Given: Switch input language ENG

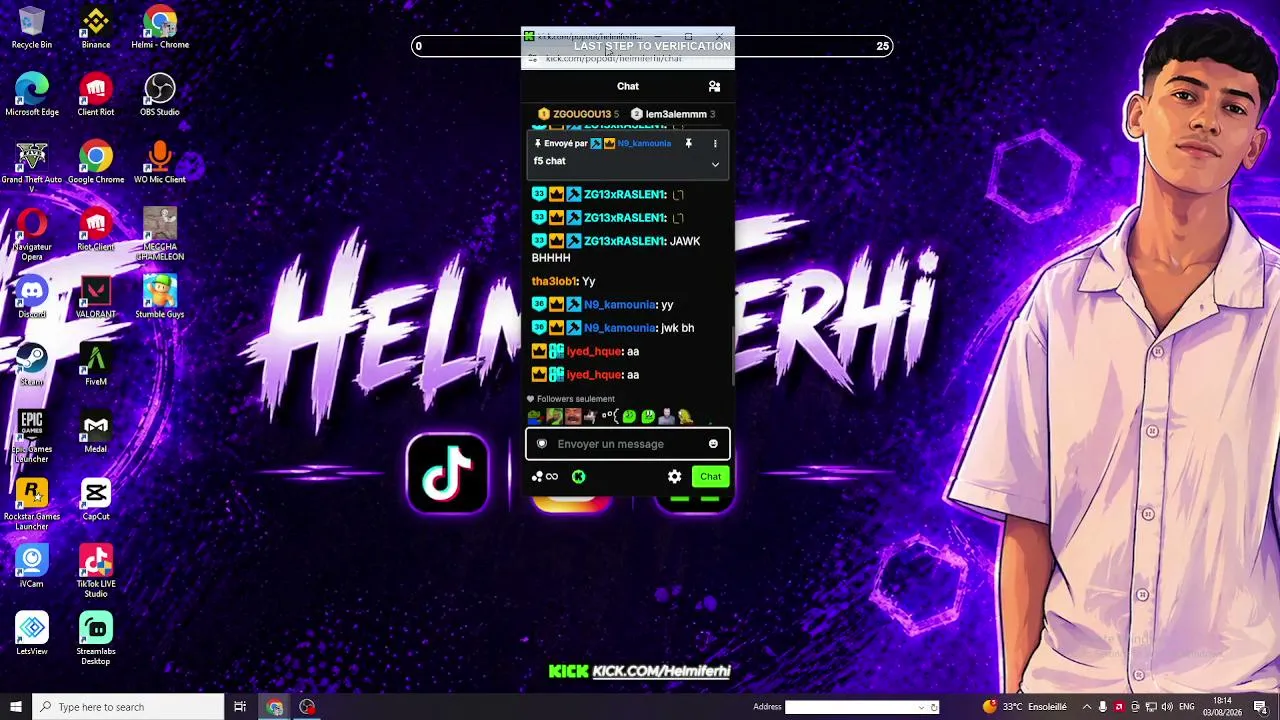Looking at the screenshot, I should tap(1187, 707).
